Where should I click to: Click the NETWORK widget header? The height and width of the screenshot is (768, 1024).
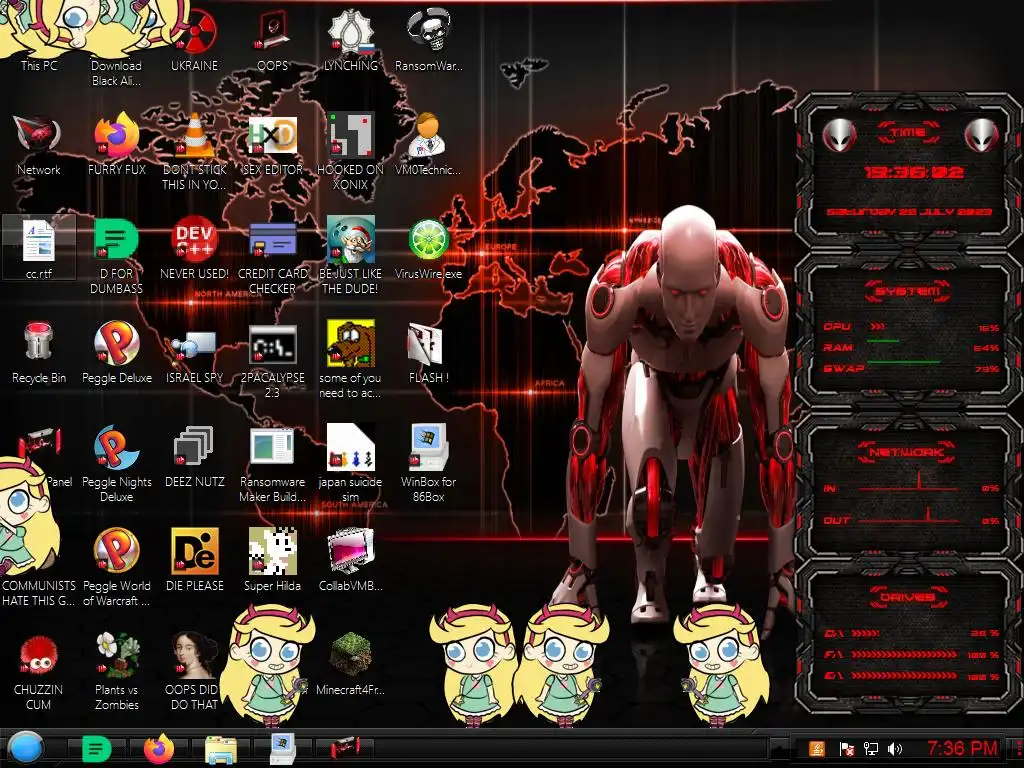pos(906,452)
